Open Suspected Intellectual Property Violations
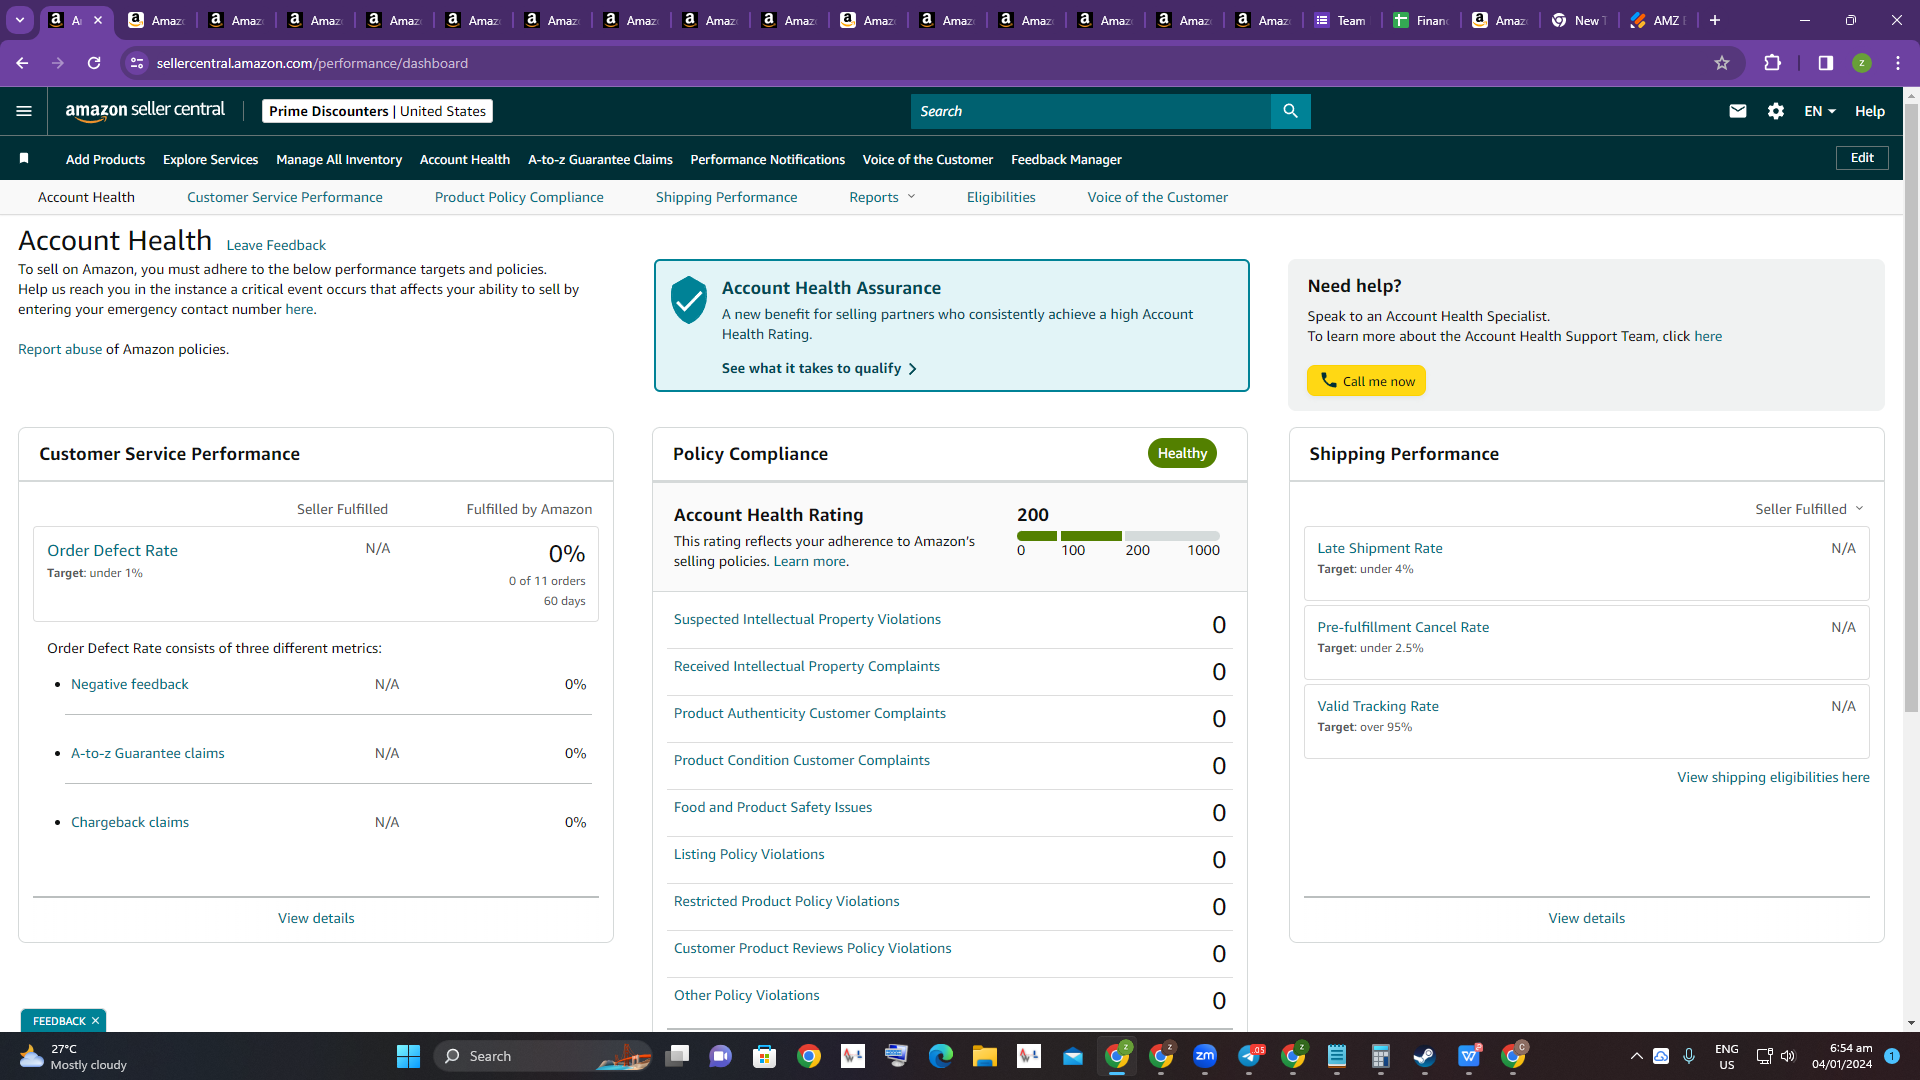The width and height of the screenshot is (1920, 1080). pos(807,619)
